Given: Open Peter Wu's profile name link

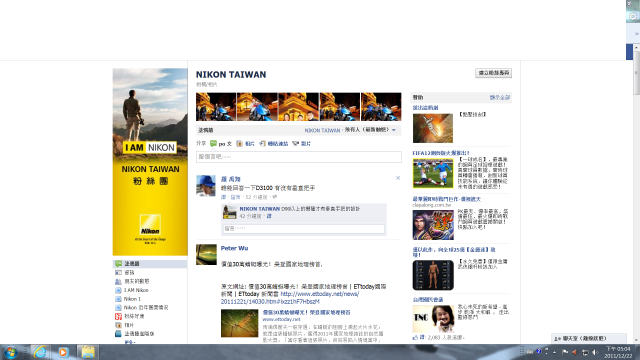Looking at the screenshot, I should (234, 248).
